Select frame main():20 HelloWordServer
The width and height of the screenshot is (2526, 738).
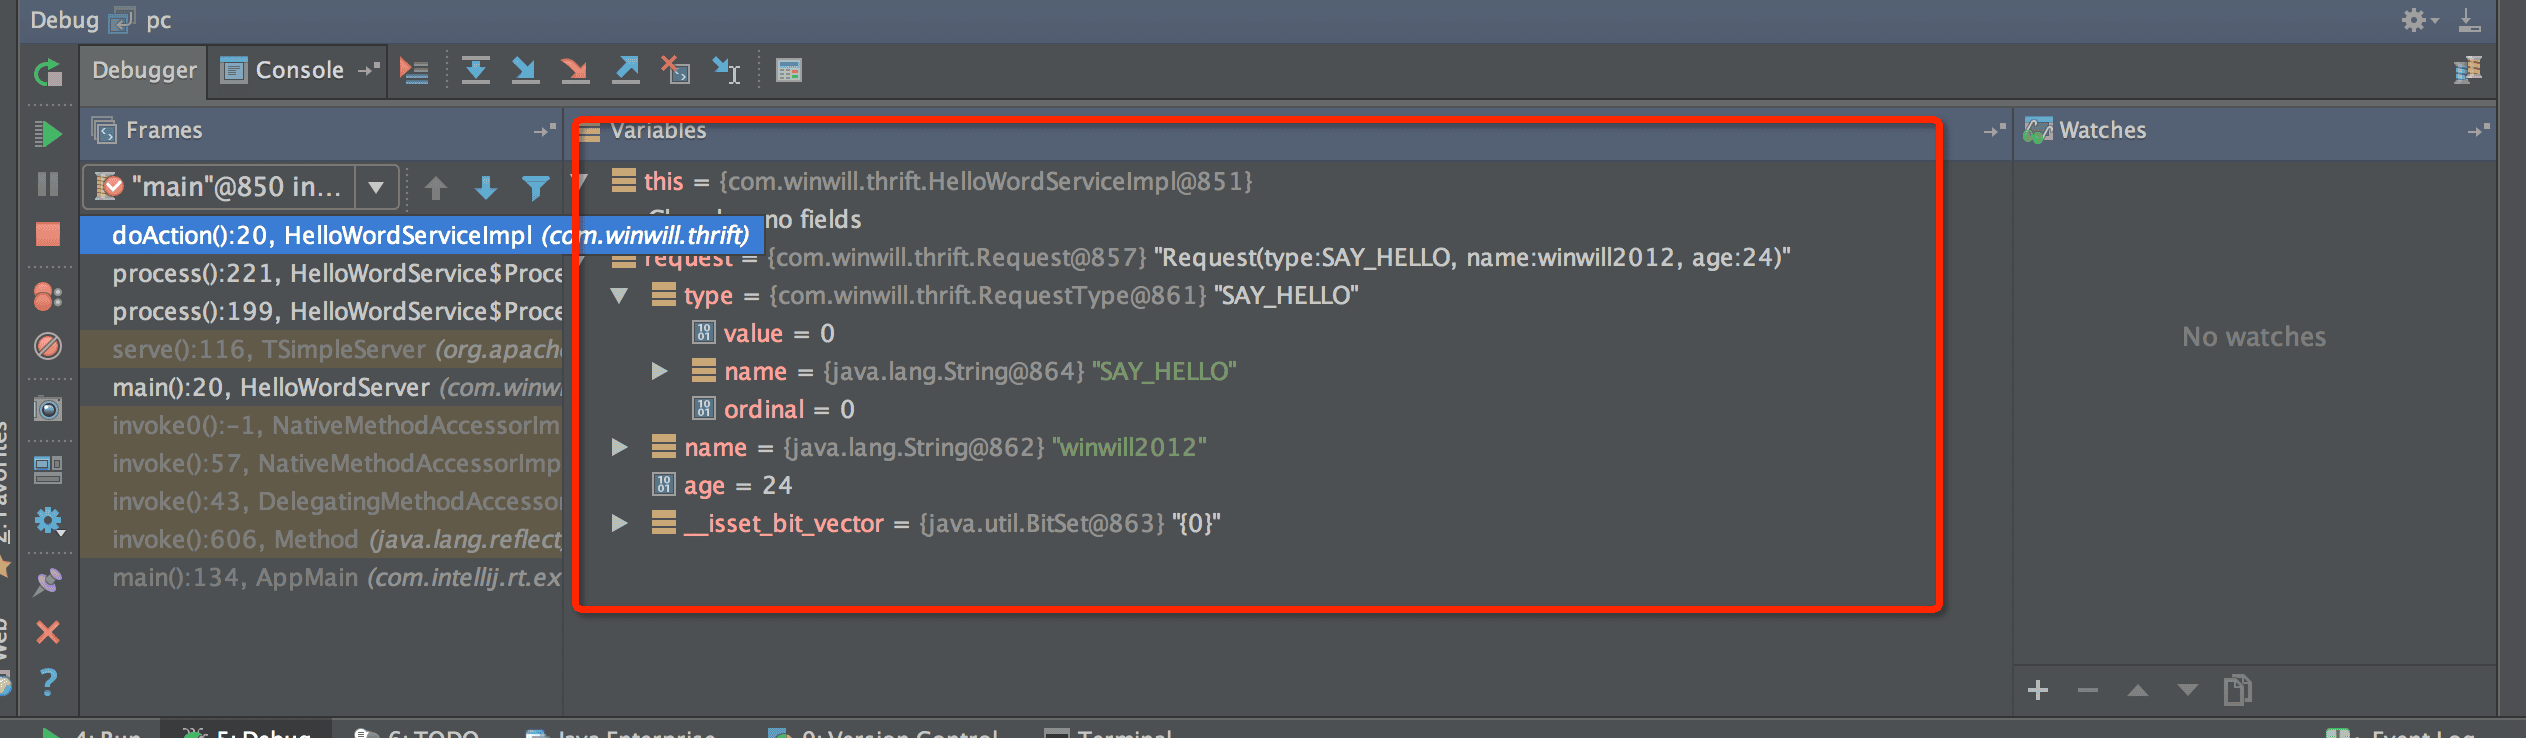pyautogui.click(x=322, y=387)
